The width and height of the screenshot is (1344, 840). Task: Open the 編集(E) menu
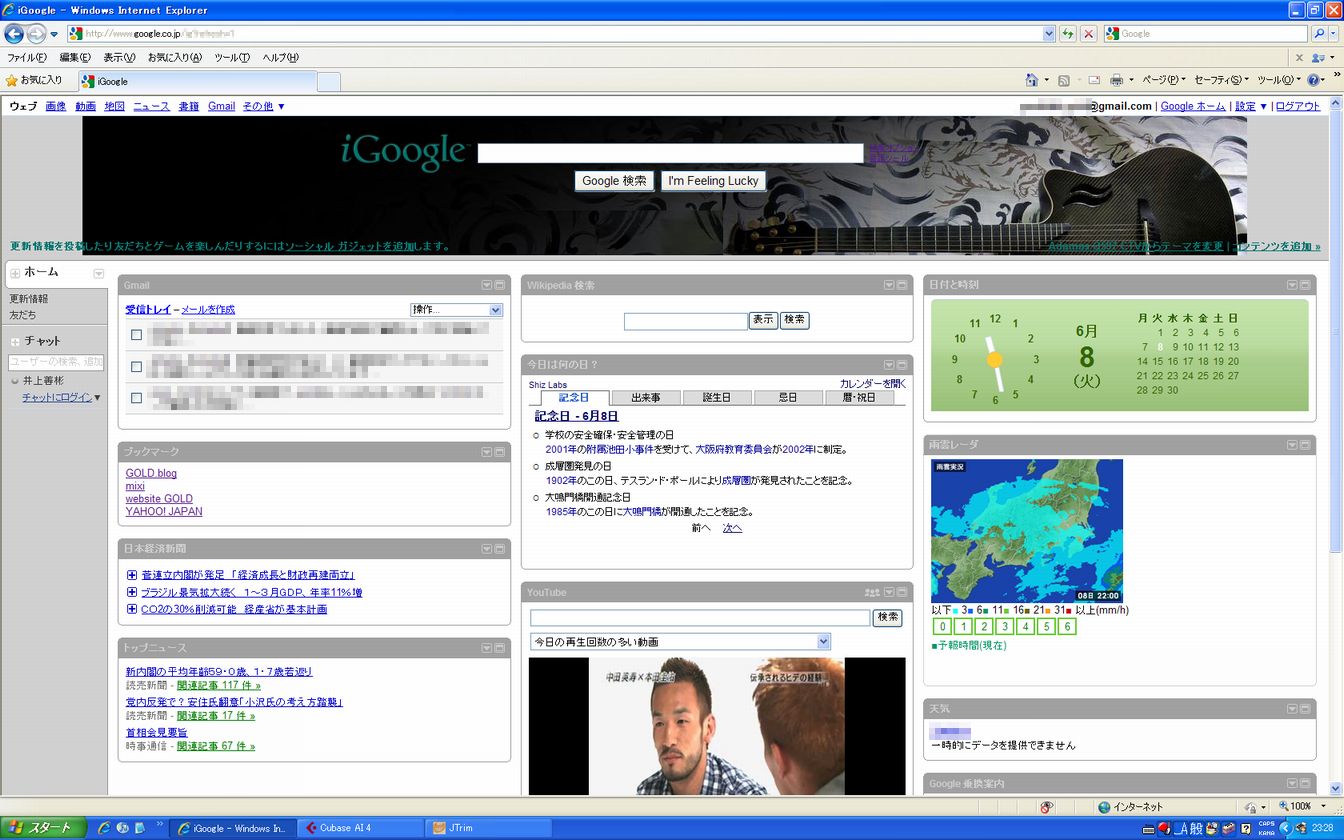[75, 58]
